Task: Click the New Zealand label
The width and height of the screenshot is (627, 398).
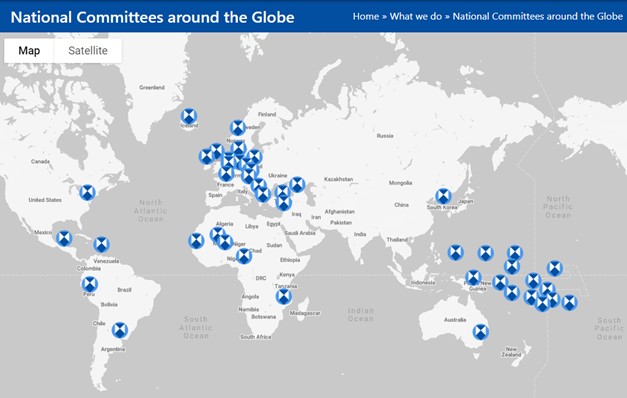Action: (511, 352)
